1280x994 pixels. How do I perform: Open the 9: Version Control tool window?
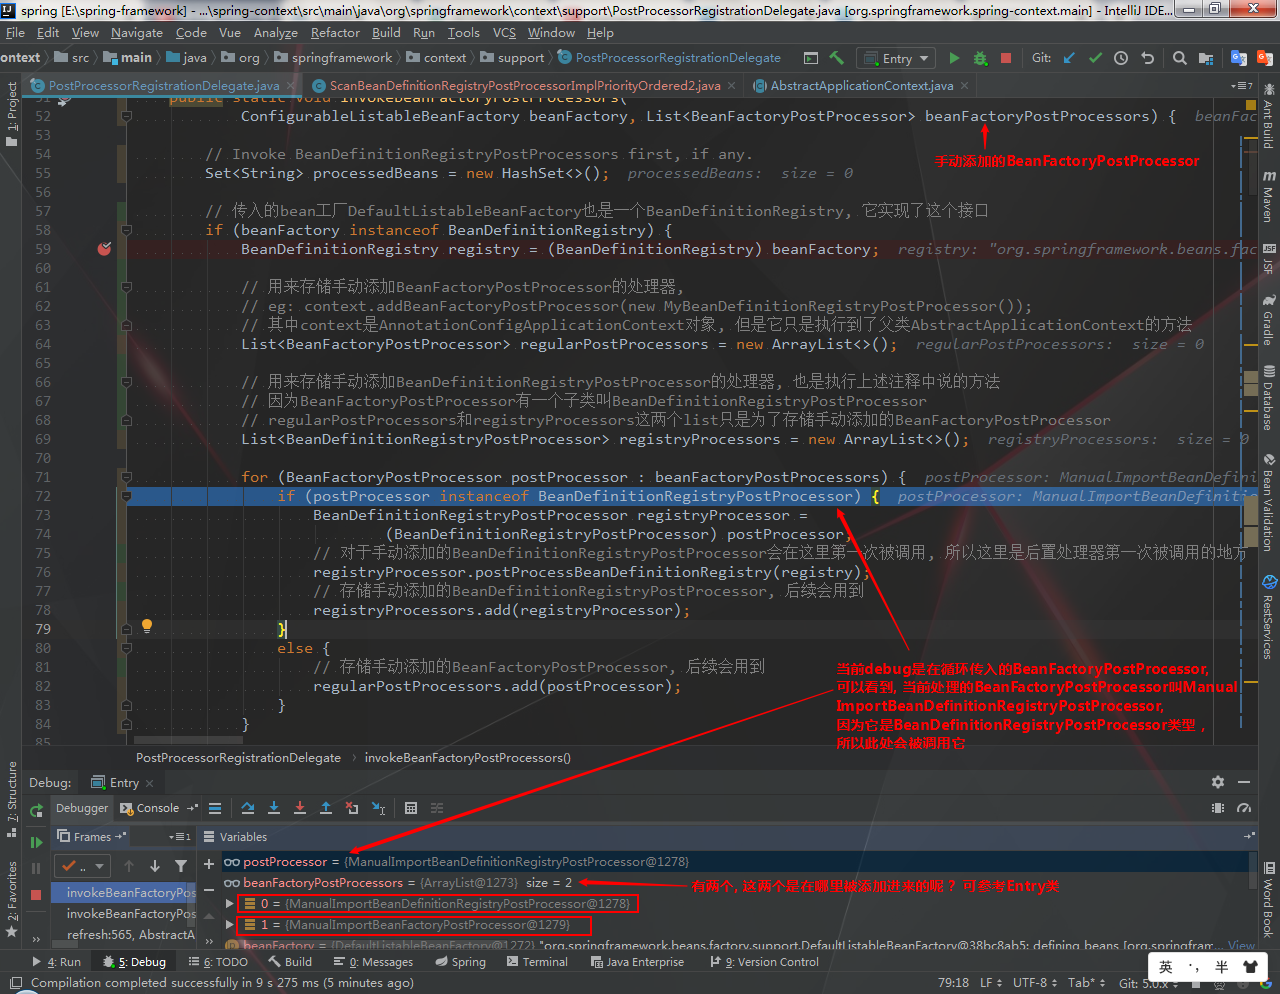pos(764,962)
